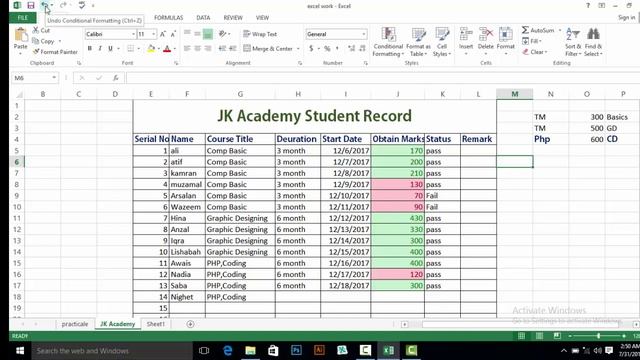Screen dimensions: 640x360
Task: Switch to the REVIEW tab
Action: click(x=233, y=18)
